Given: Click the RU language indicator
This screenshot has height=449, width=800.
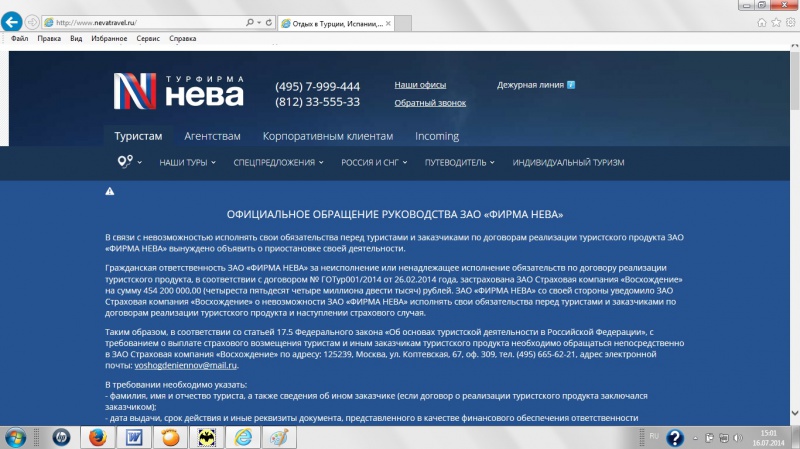Looking at the screenshot, I should pyautogui.click(x=654, y=436).
